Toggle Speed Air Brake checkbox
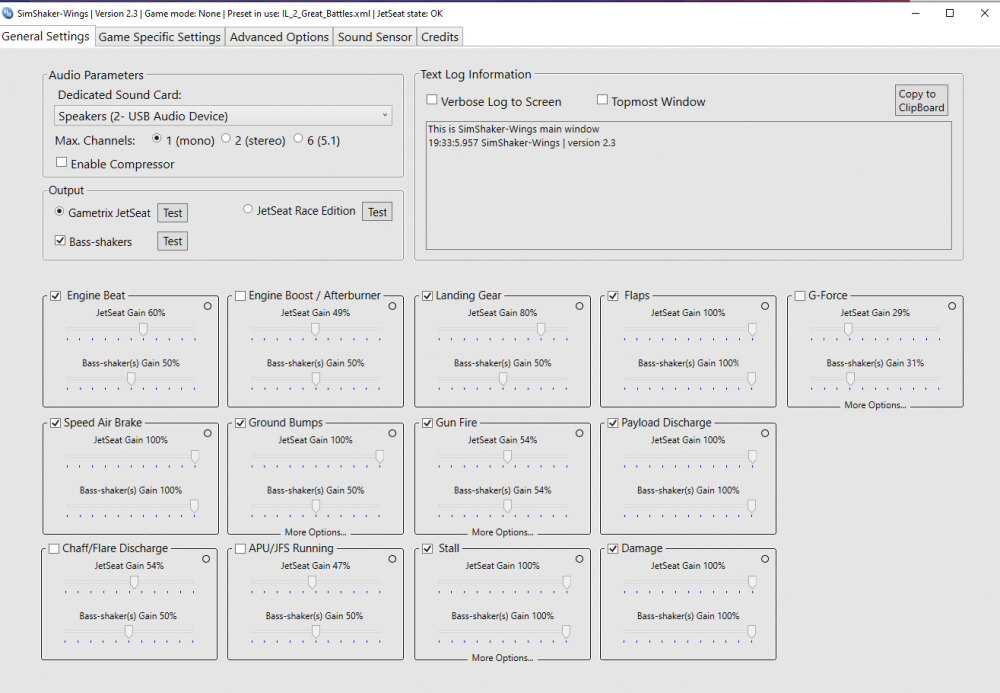1000x693 pixels. [x=56, y=423]
